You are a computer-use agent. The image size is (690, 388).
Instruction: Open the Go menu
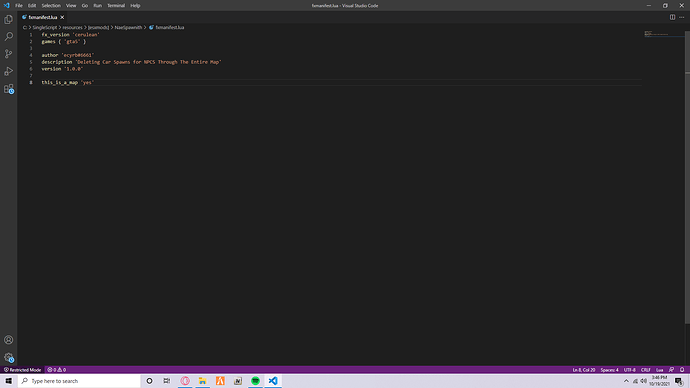[84, 6]
